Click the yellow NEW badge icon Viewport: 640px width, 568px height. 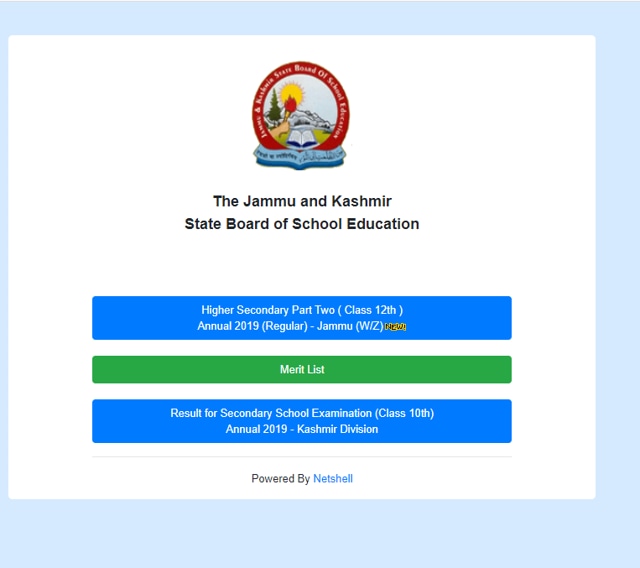pos(395,327)
